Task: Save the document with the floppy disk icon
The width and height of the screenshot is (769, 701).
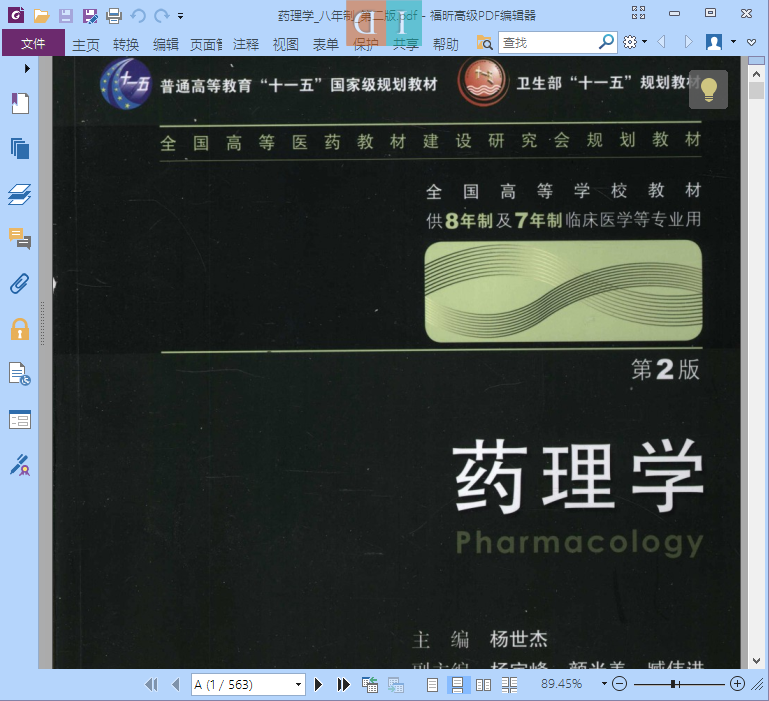Action: (x=66, y=16)
